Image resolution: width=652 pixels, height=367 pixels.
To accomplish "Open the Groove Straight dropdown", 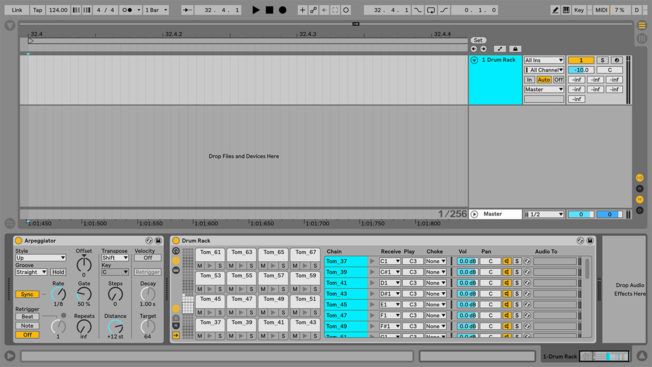I will pyautogui.click(x=31, y=272).
